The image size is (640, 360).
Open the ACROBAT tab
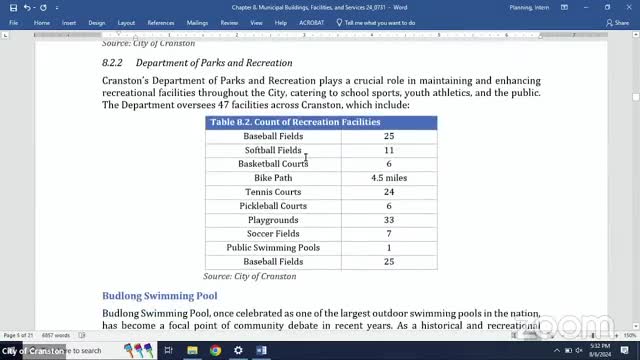(x=311, y=23)
